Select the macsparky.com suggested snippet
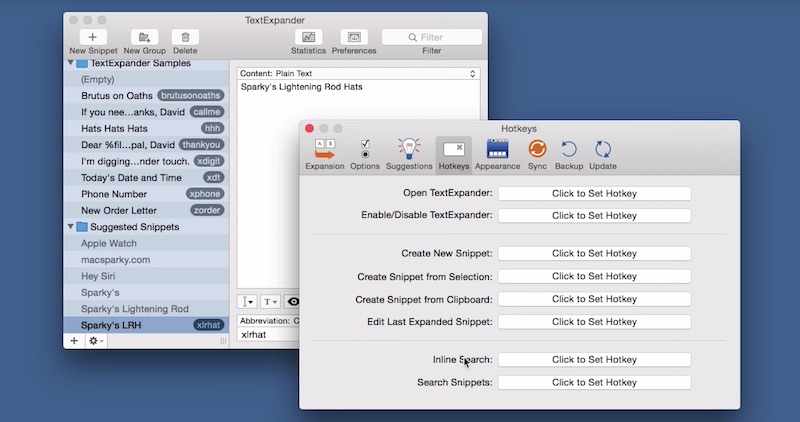800x422 pixels. point(146,259)
